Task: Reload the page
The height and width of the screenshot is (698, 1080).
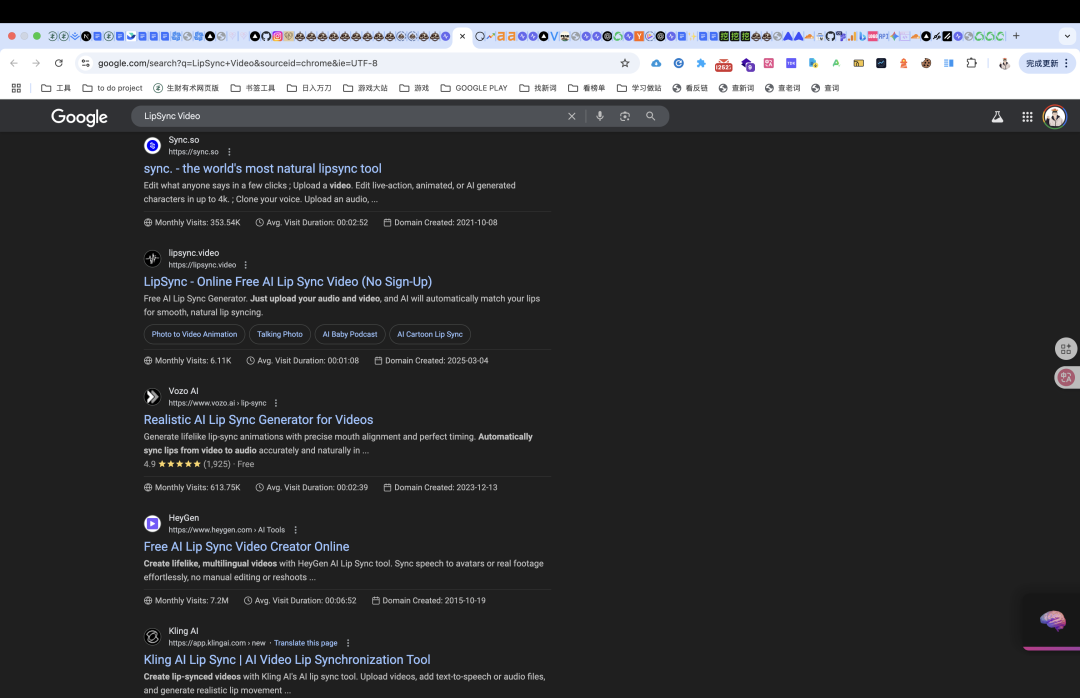Action: 59,63
